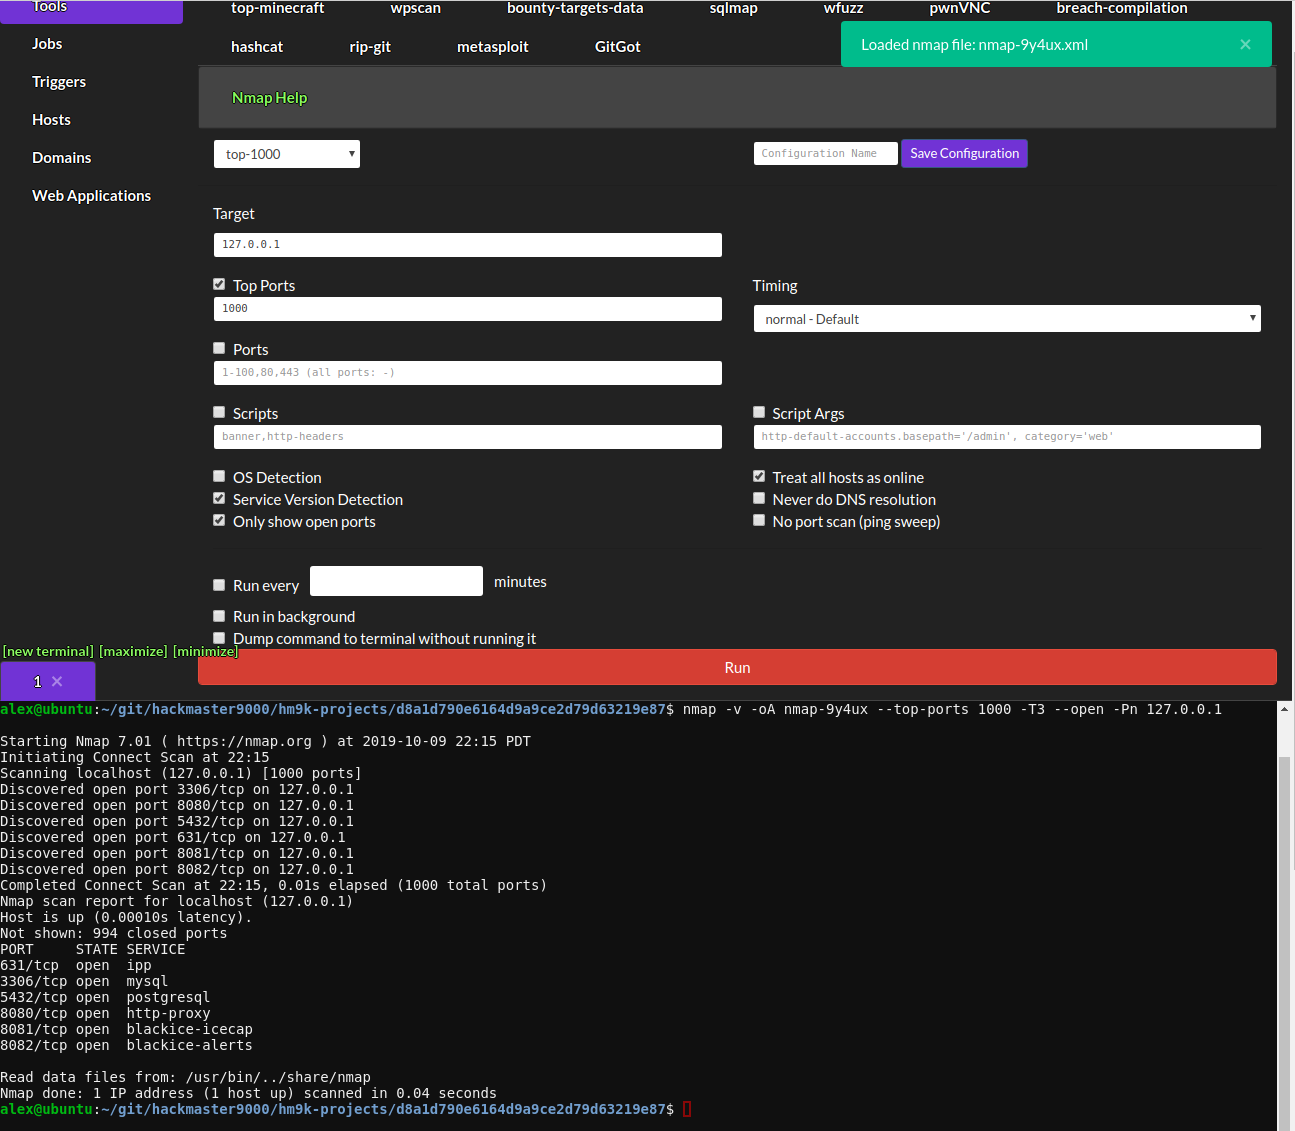Click the Top Ports value field
This screenshot has width=1295, height=1131.
[x=468, y=308]
